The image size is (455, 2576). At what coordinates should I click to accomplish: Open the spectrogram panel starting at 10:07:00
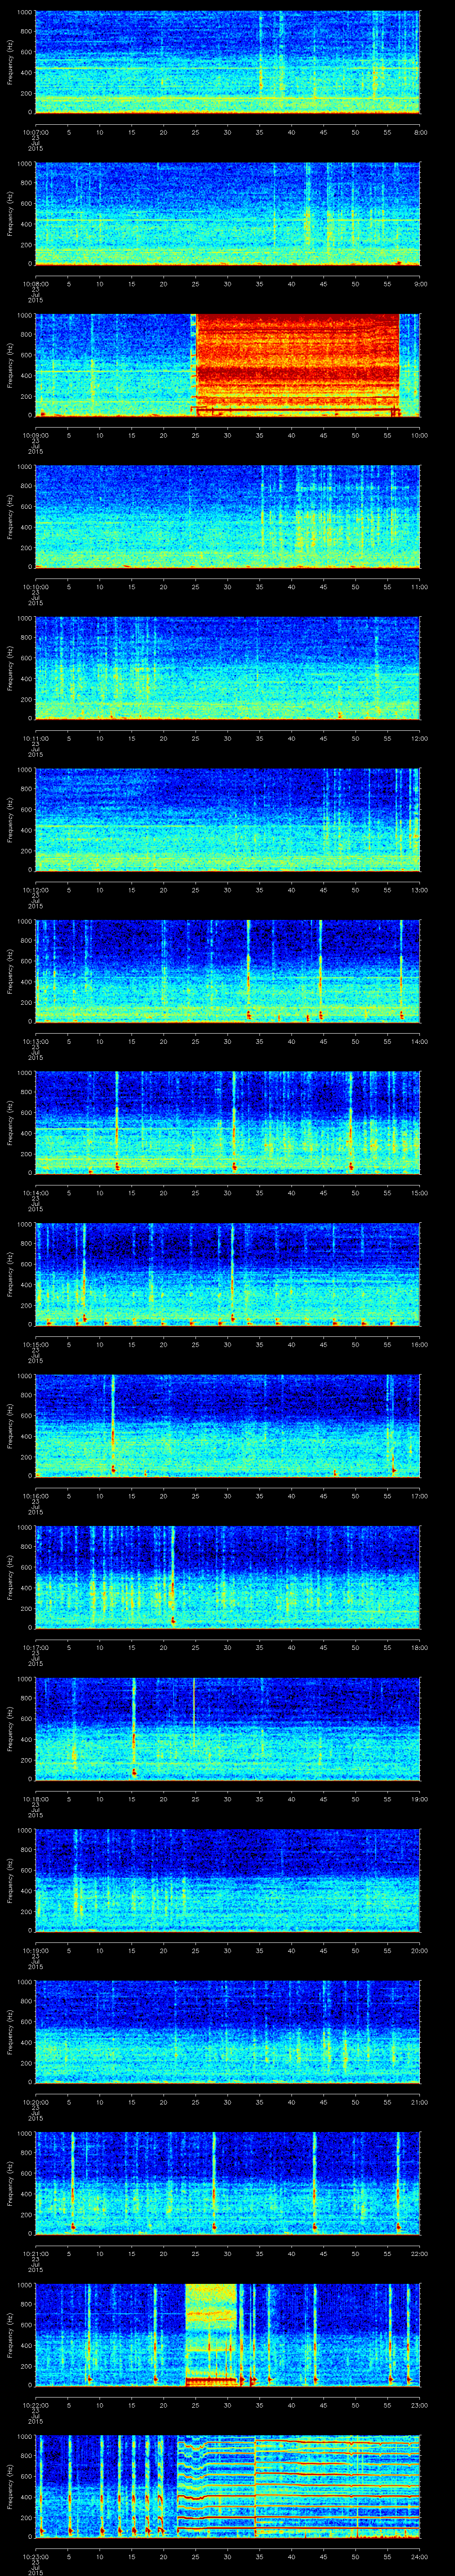pyautogui.click(x=227, y=62)
